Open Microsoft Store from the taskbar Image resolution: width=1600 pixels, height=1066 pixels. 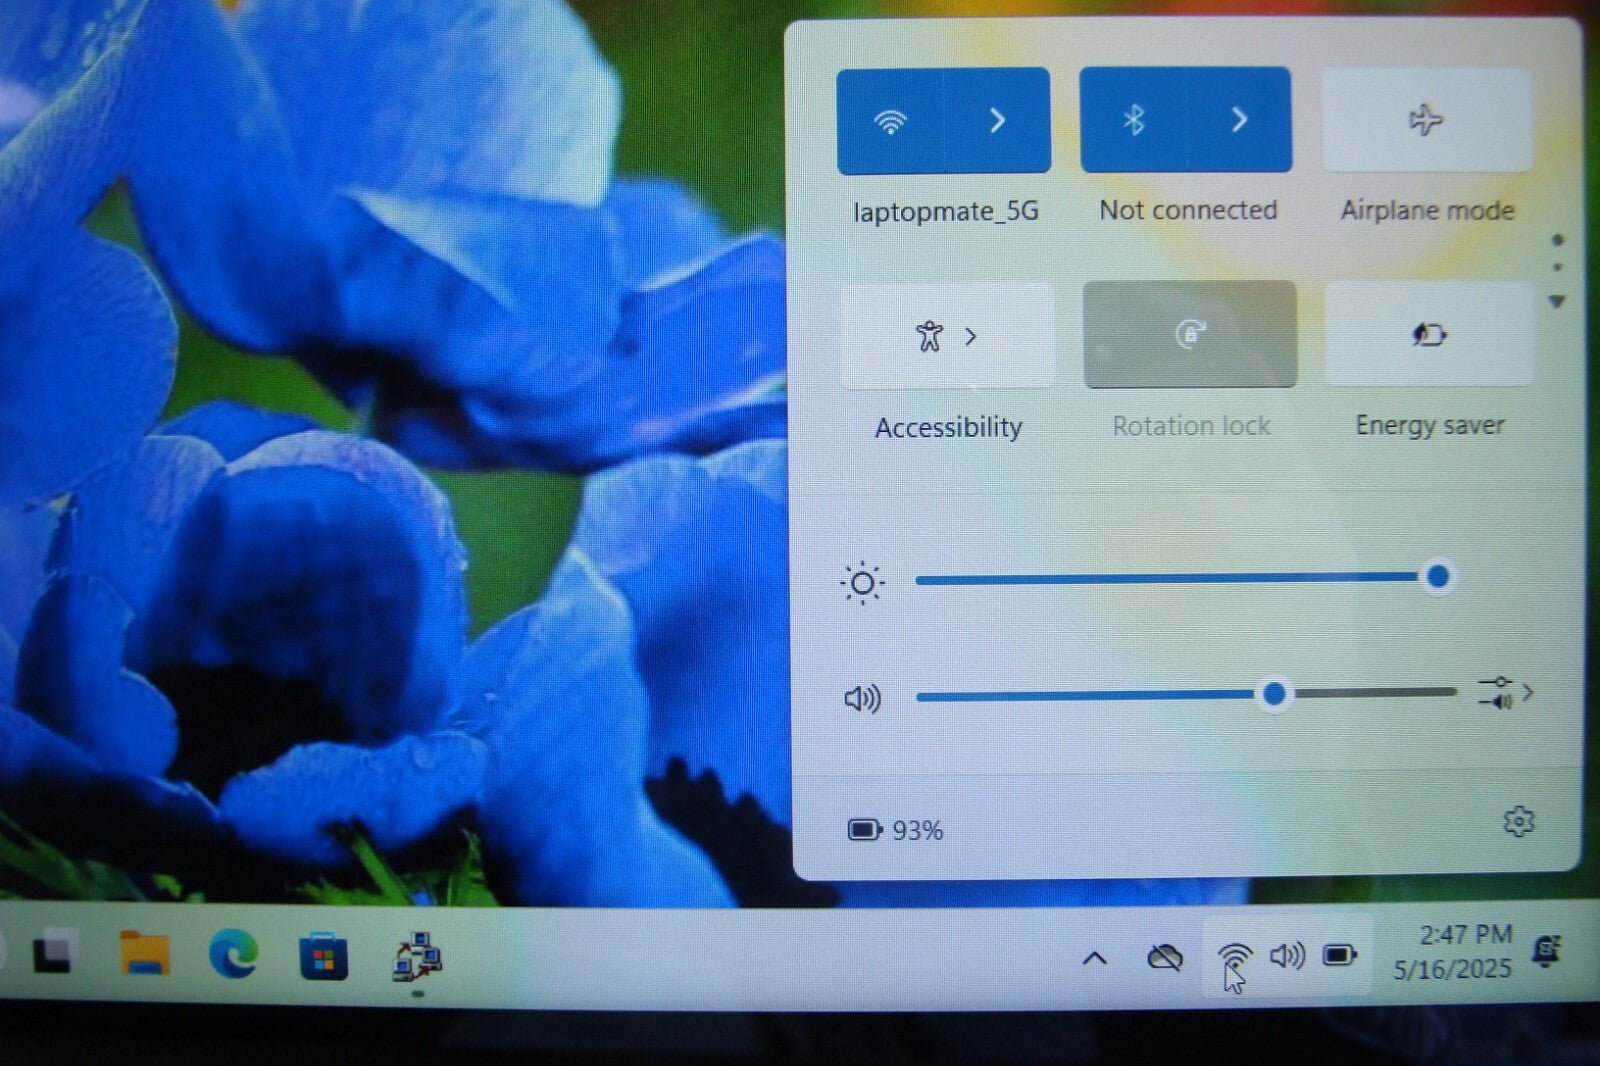[323, 958]
